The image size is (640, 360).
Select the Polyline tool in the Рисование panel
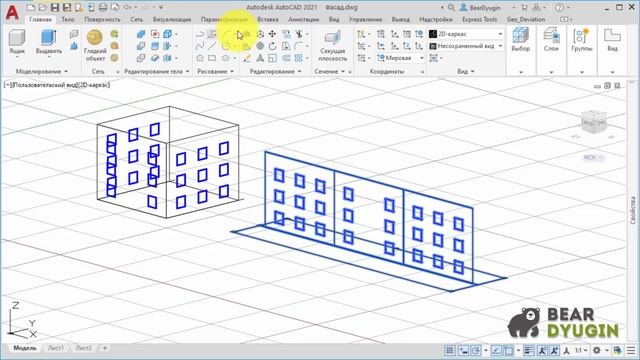[200, 34]
